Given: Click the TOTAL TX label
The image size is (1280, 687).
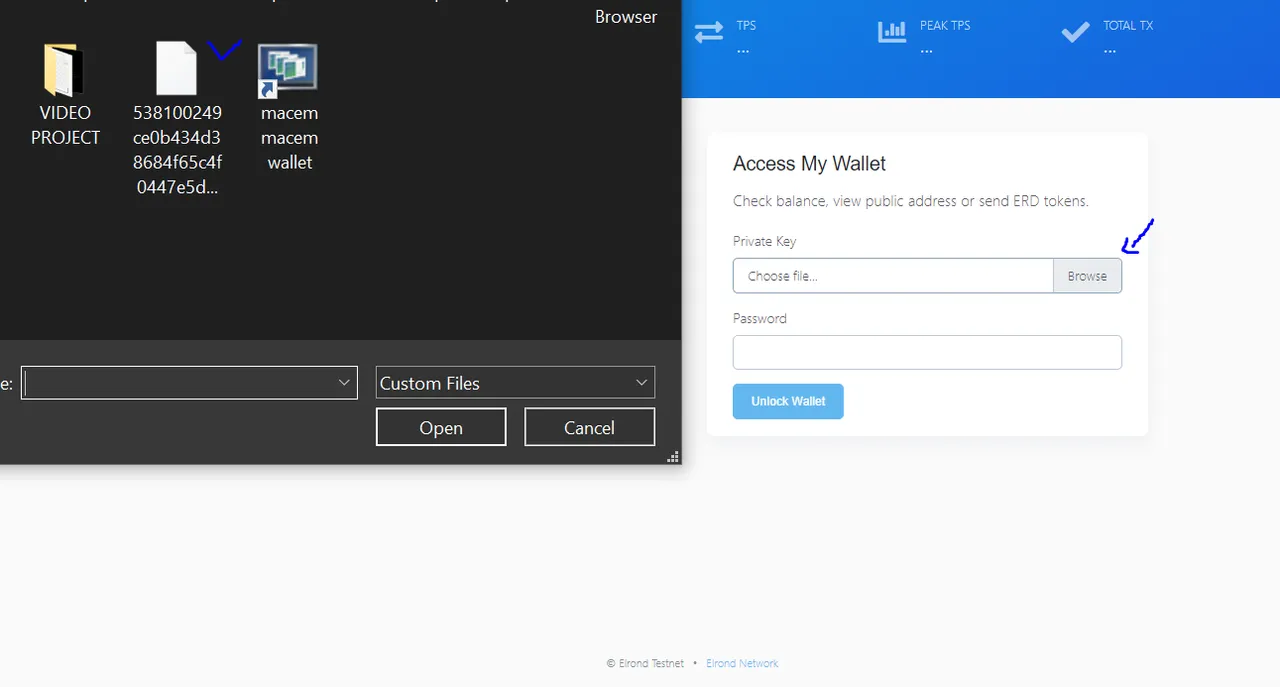Looking at the screenshot, I should click(x=1128, y=25).
